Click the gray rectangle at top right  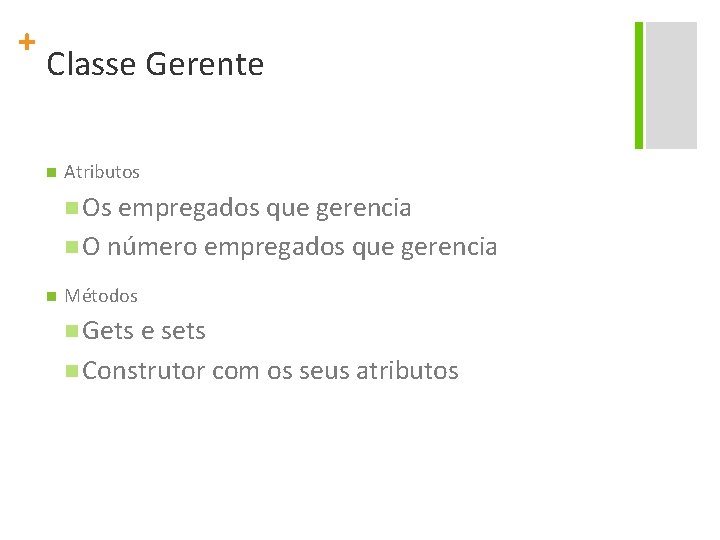(671, 85)
